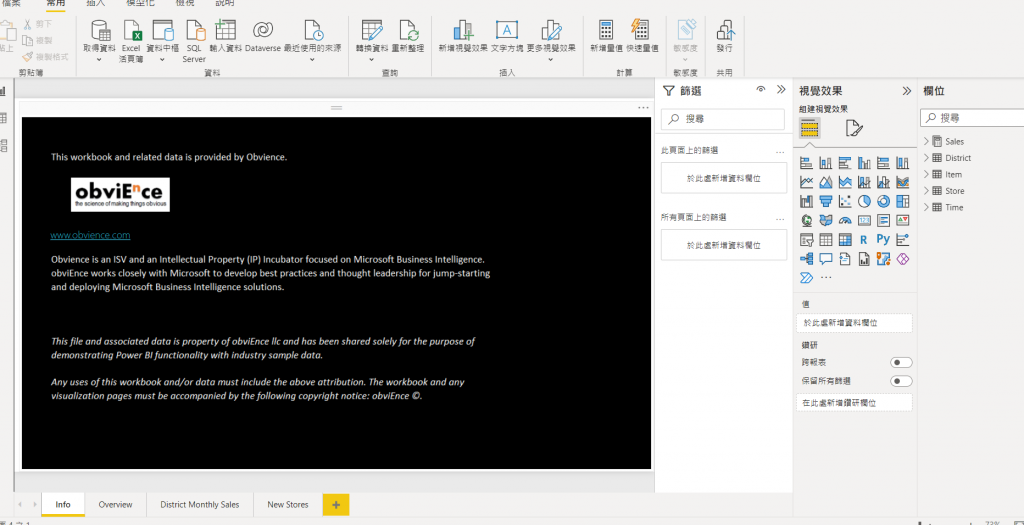1024x525 pixels.
Task: Open the 取得資料 dropdown arrow
Action: [x=99, y=59]
